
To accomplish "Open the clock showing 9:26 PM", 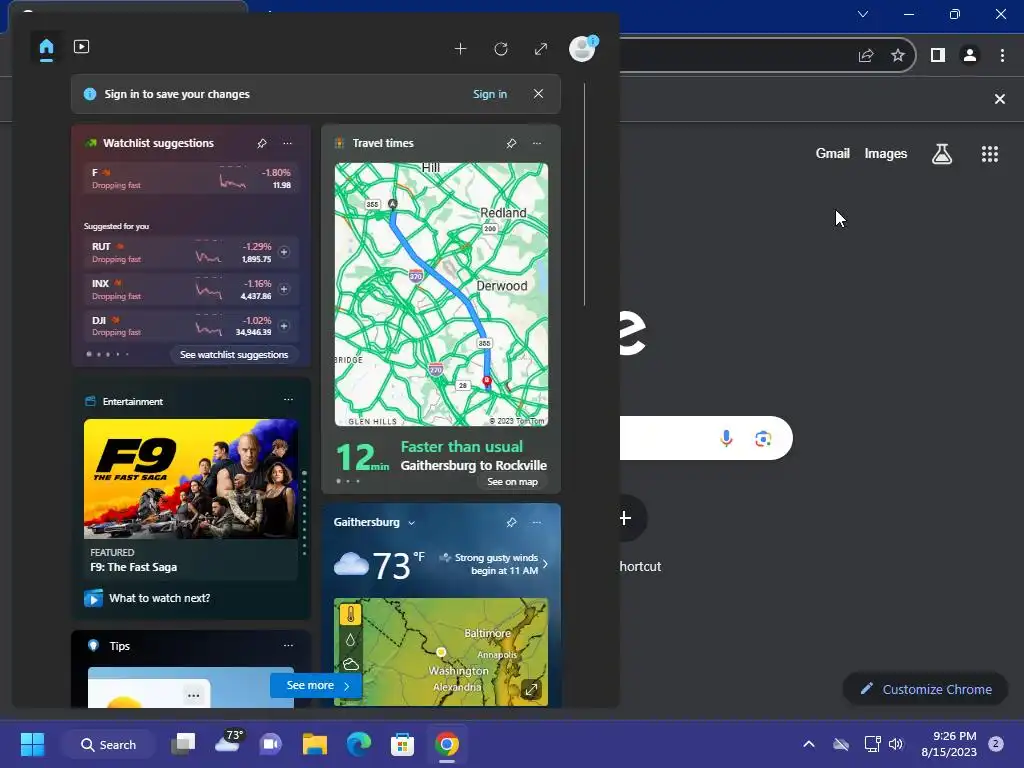I will coord(949,744).
